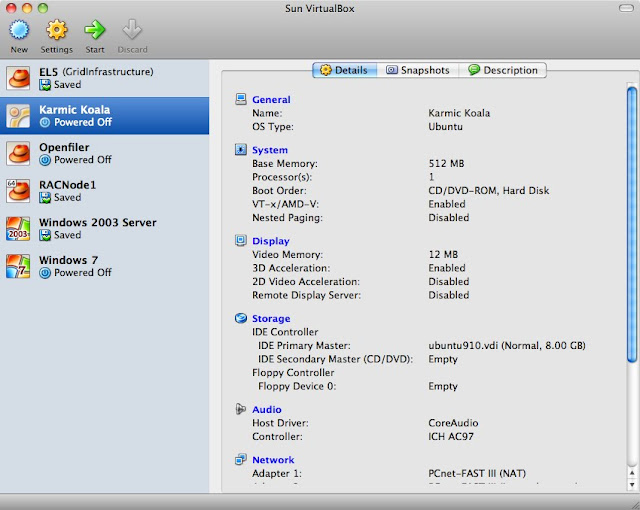640x510 pixels.
Task: Select the Windows 2003 Server name
Action: click(x=98, y=222)
